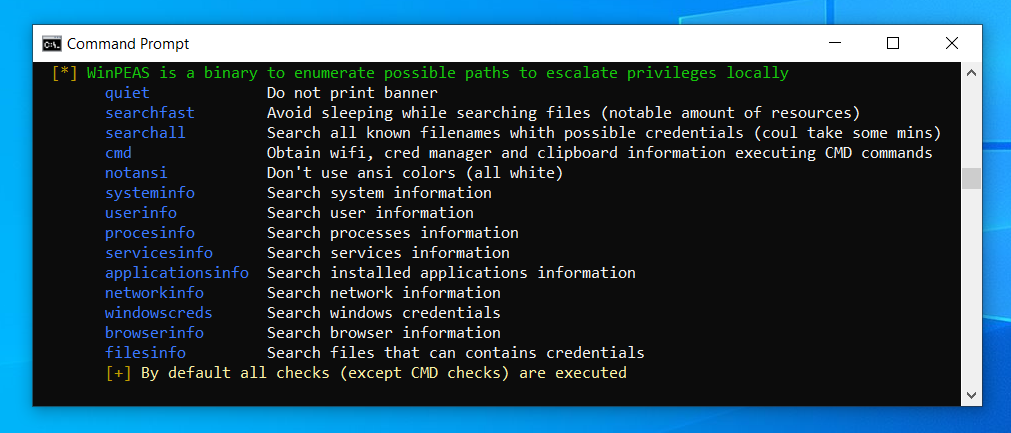Click the 'searchall' option text

145,133
